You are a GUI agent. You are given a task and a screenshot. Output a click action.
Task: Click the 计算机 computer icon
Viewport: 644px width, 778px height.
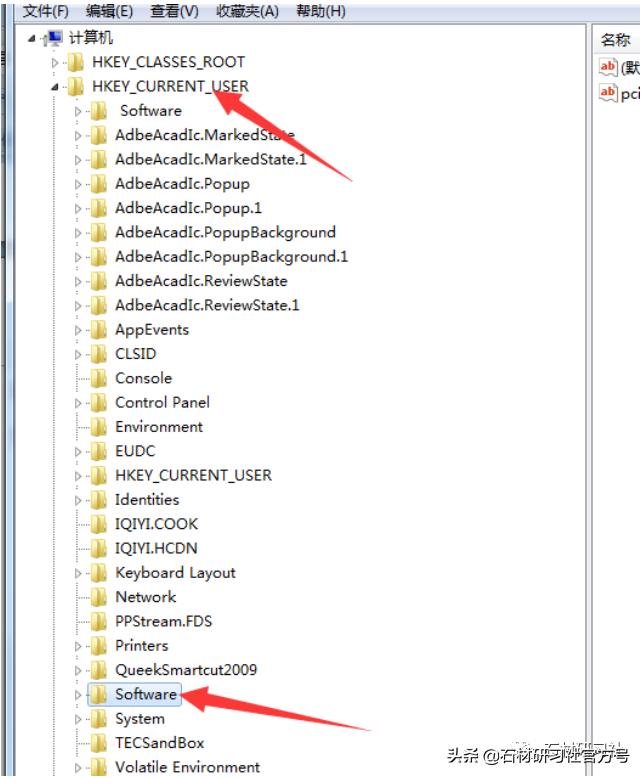coord(53,38)
